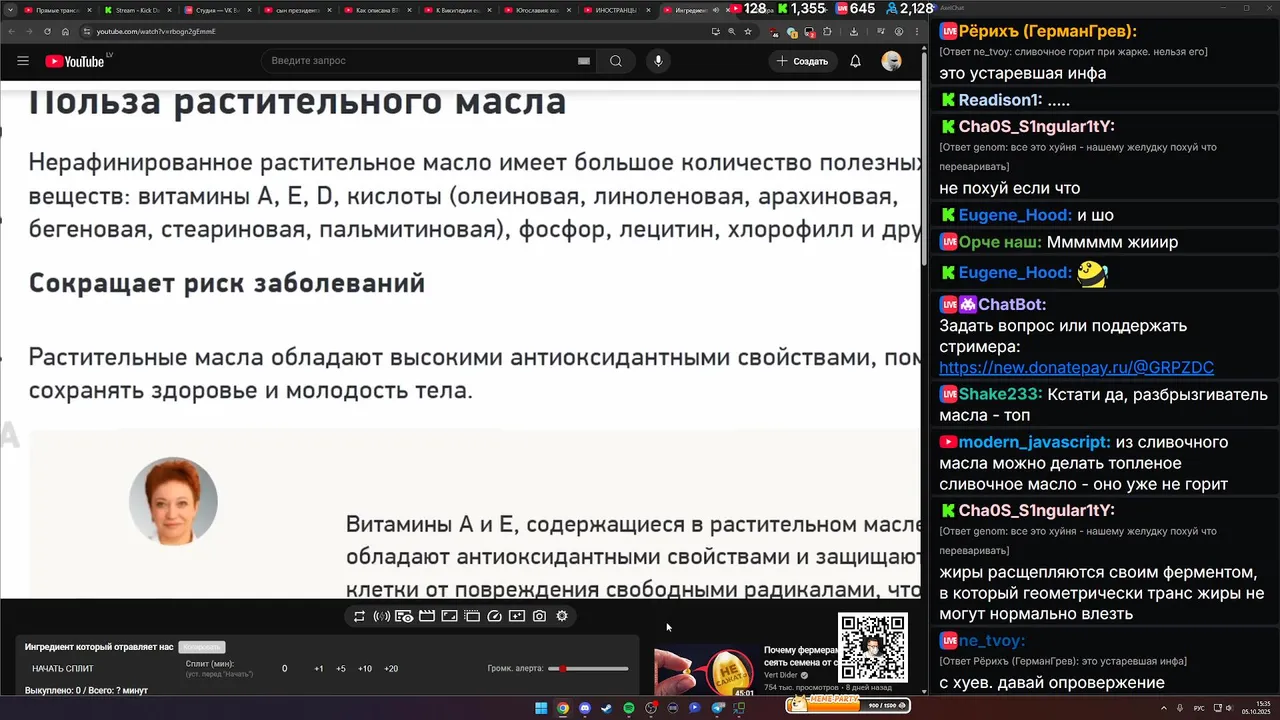
Task: Open the suggested video thumbnail with egg
Action: pyautogui.click(x=706, y=671)
